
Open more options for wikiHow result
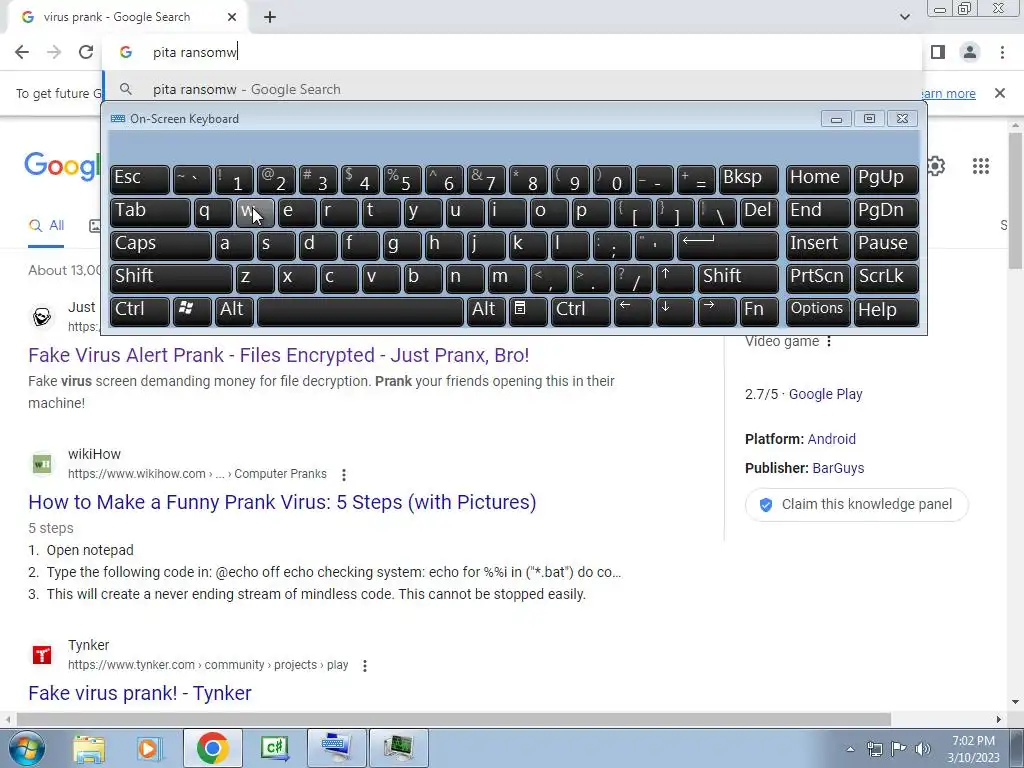344,474
